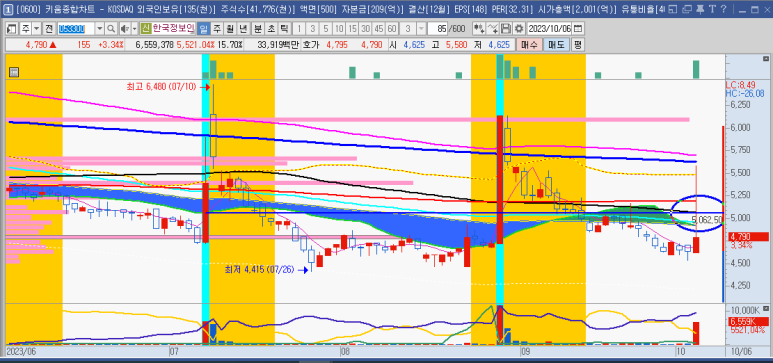This screenshot has width=773, height=363.
Task: Click the stock code input field
Action: click(x=76, y=29)
